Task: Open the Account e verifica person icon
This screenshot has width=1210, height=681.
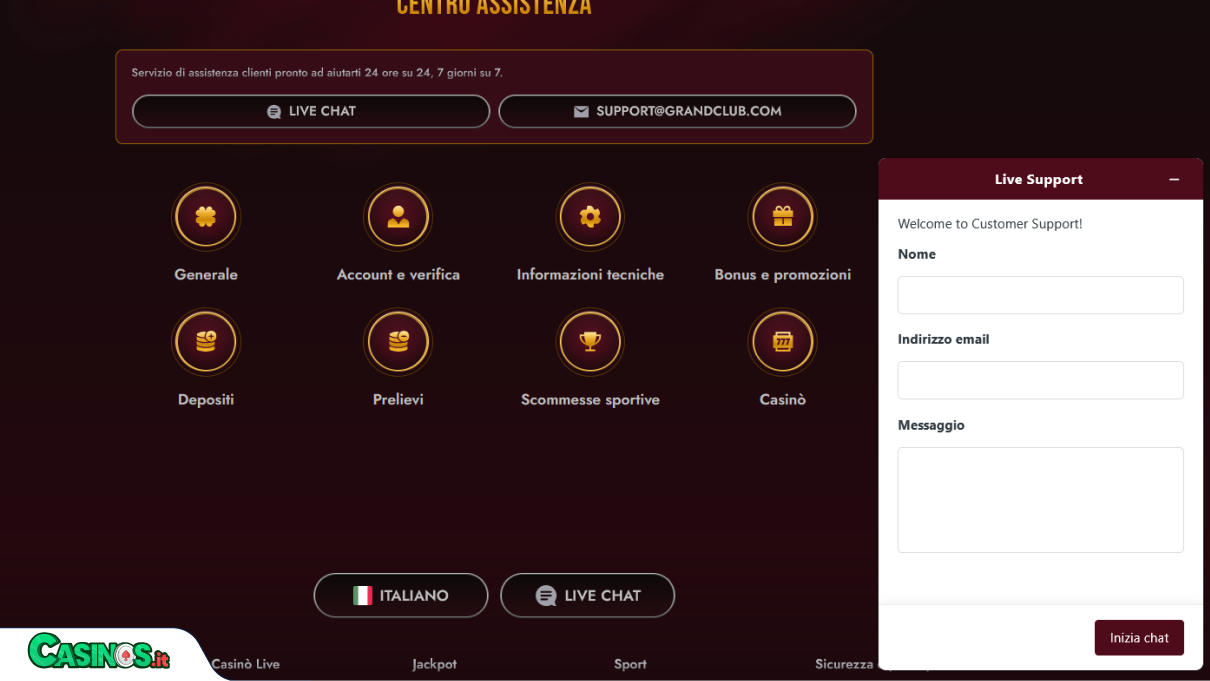Action: 398,217
